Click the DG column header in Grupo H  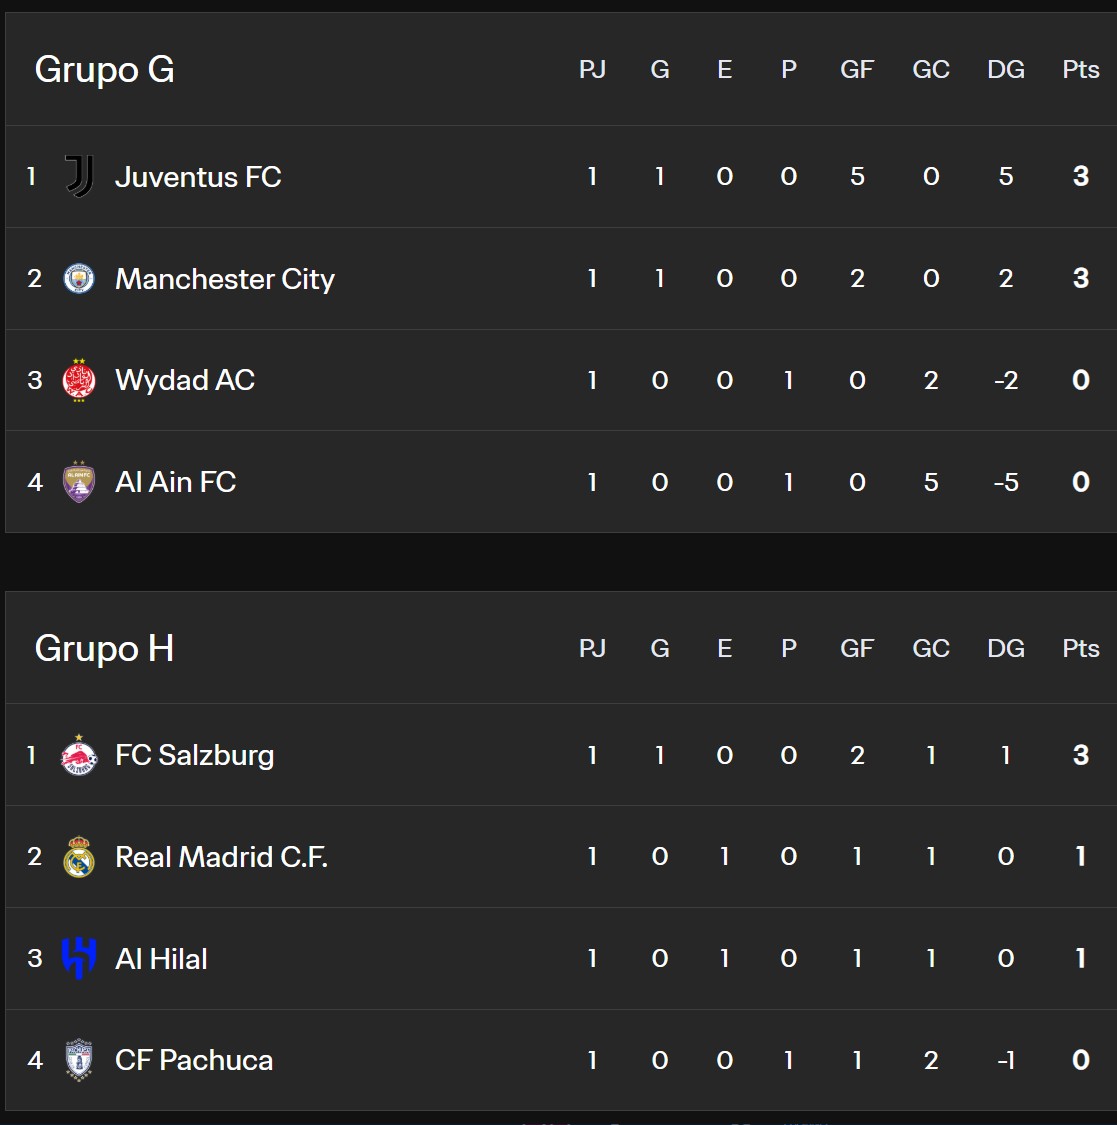tap(1005, 649)
